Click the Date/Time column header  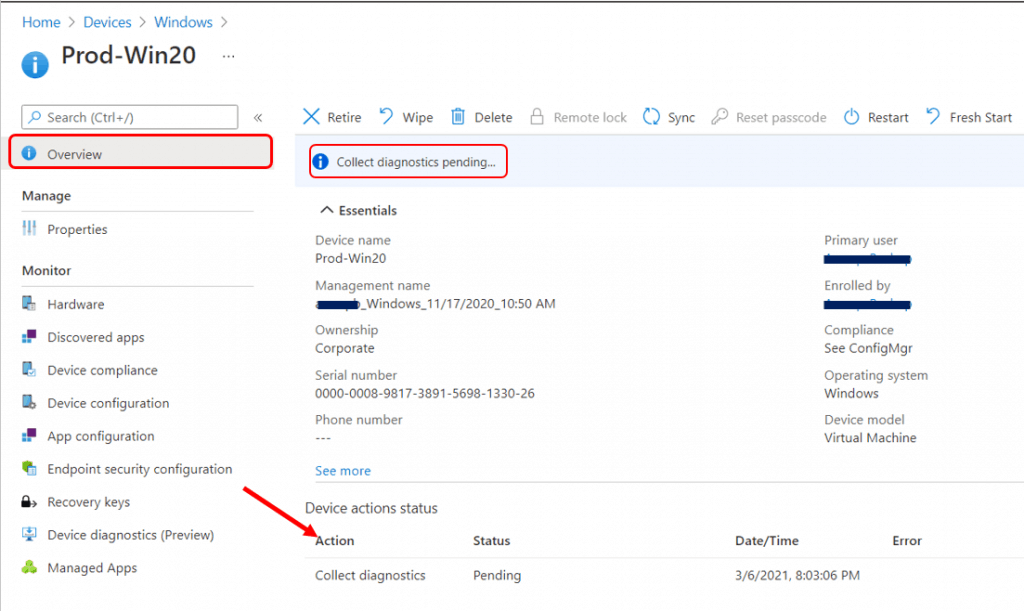point(767,540)
